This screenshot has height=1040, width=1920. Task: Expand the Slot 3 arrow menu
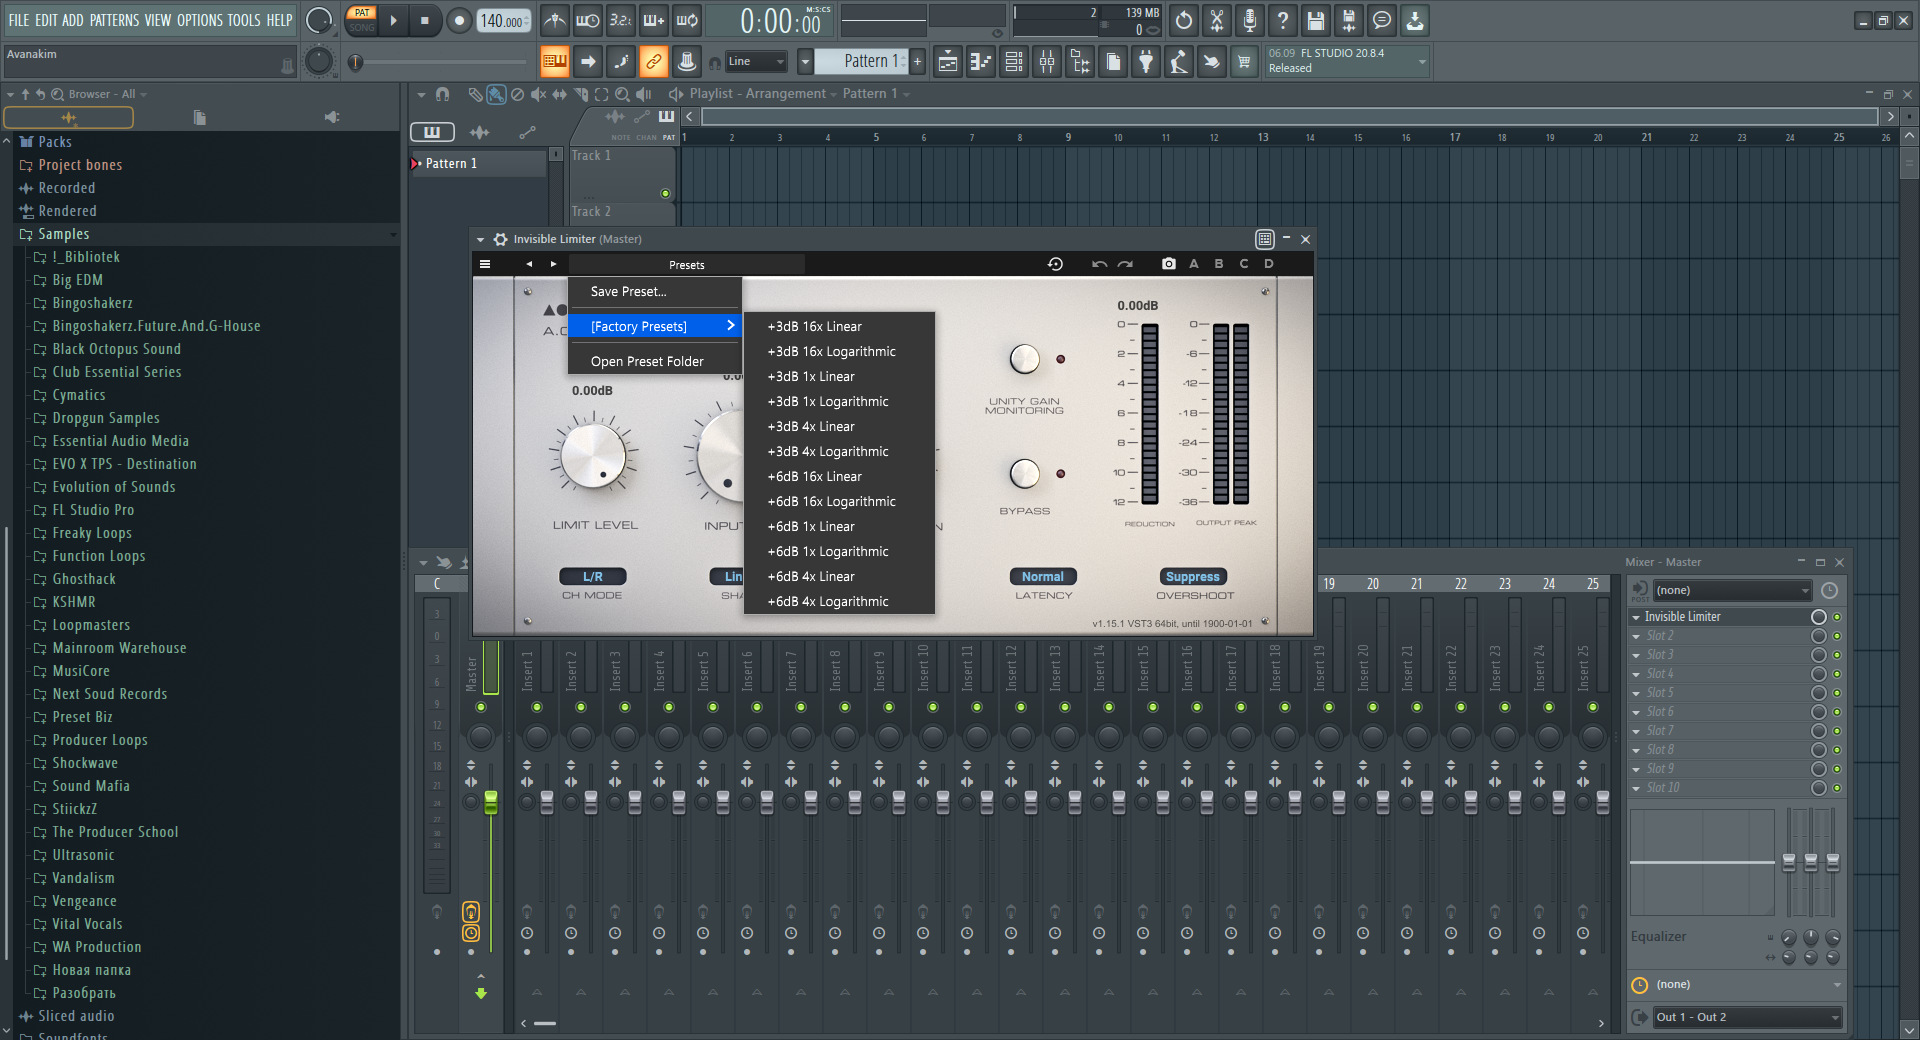coord(1636,656)
